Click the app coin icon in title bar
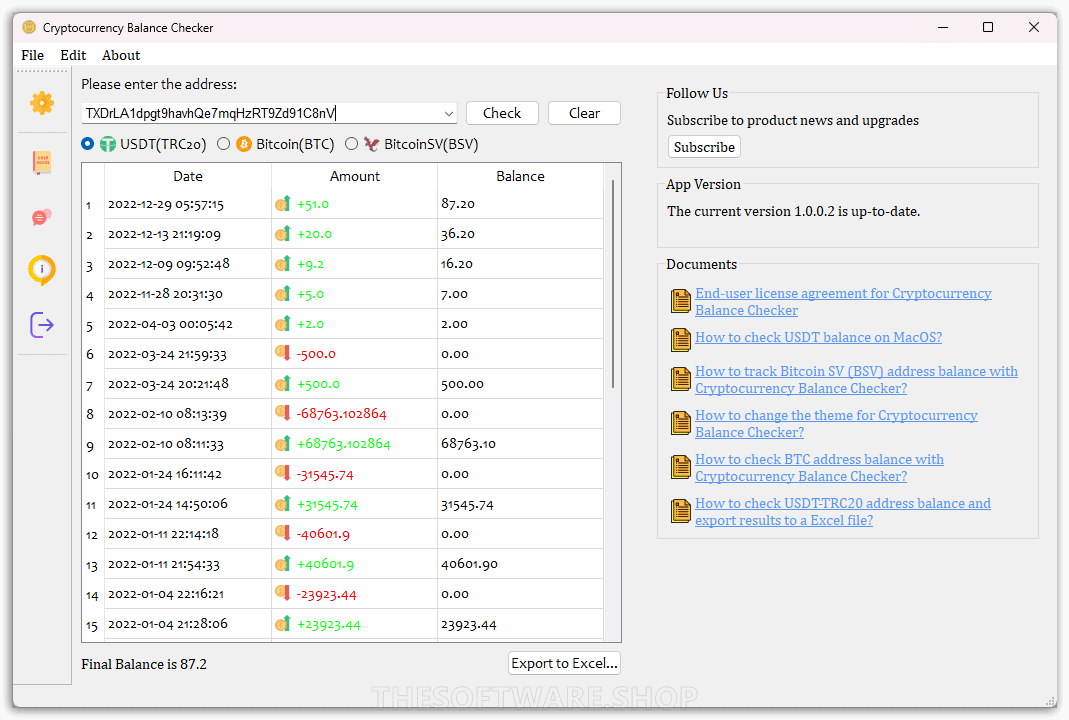1069x720 pixels. point(29,27)
